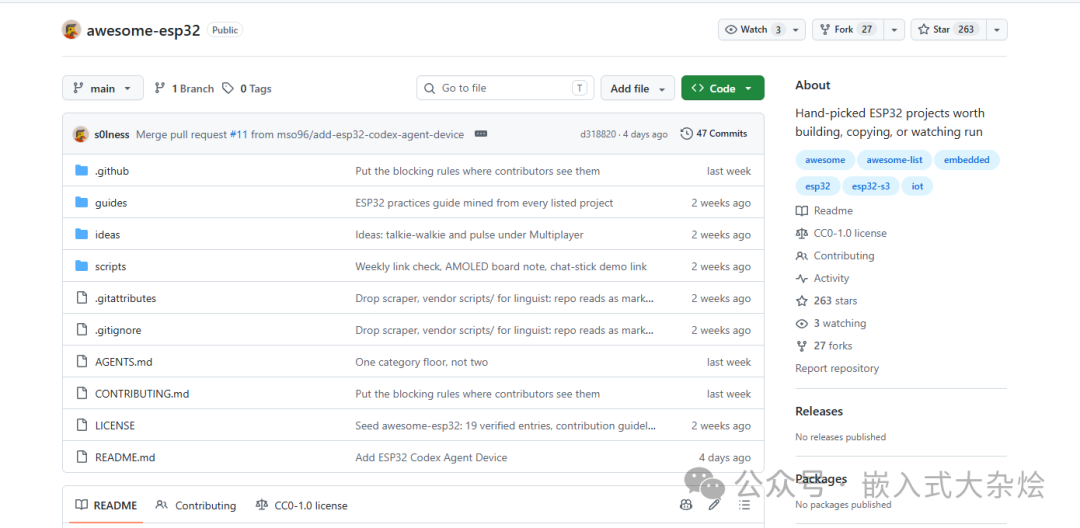Viewport: 1080px width, 528px height.
Task: Open 263 stars link in sidebar
Action: tap(827, 301)
